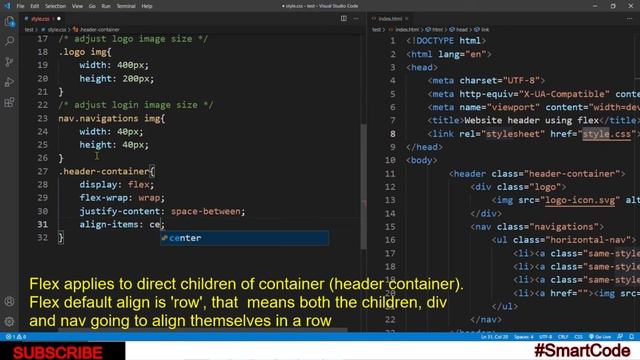Click the 'nav class="navigations"' line in index.html

tap(537, 227)
